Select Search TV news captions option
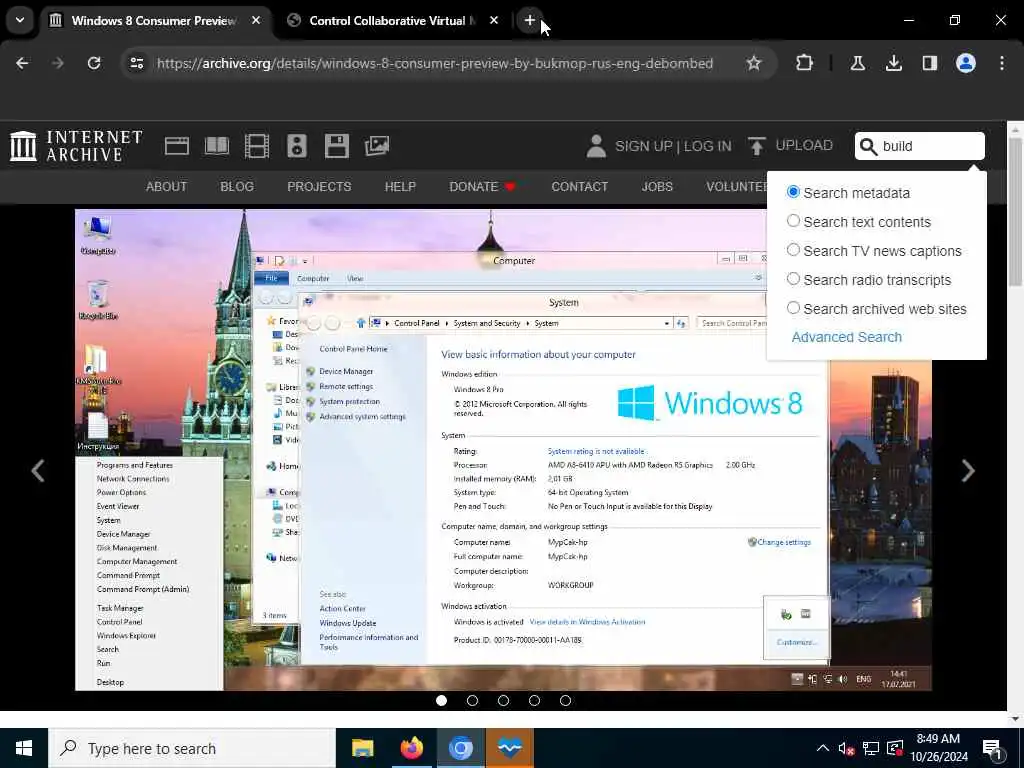Image resolution: width=1024 pixels, height=768 pixels. click(x=793, y=249)
